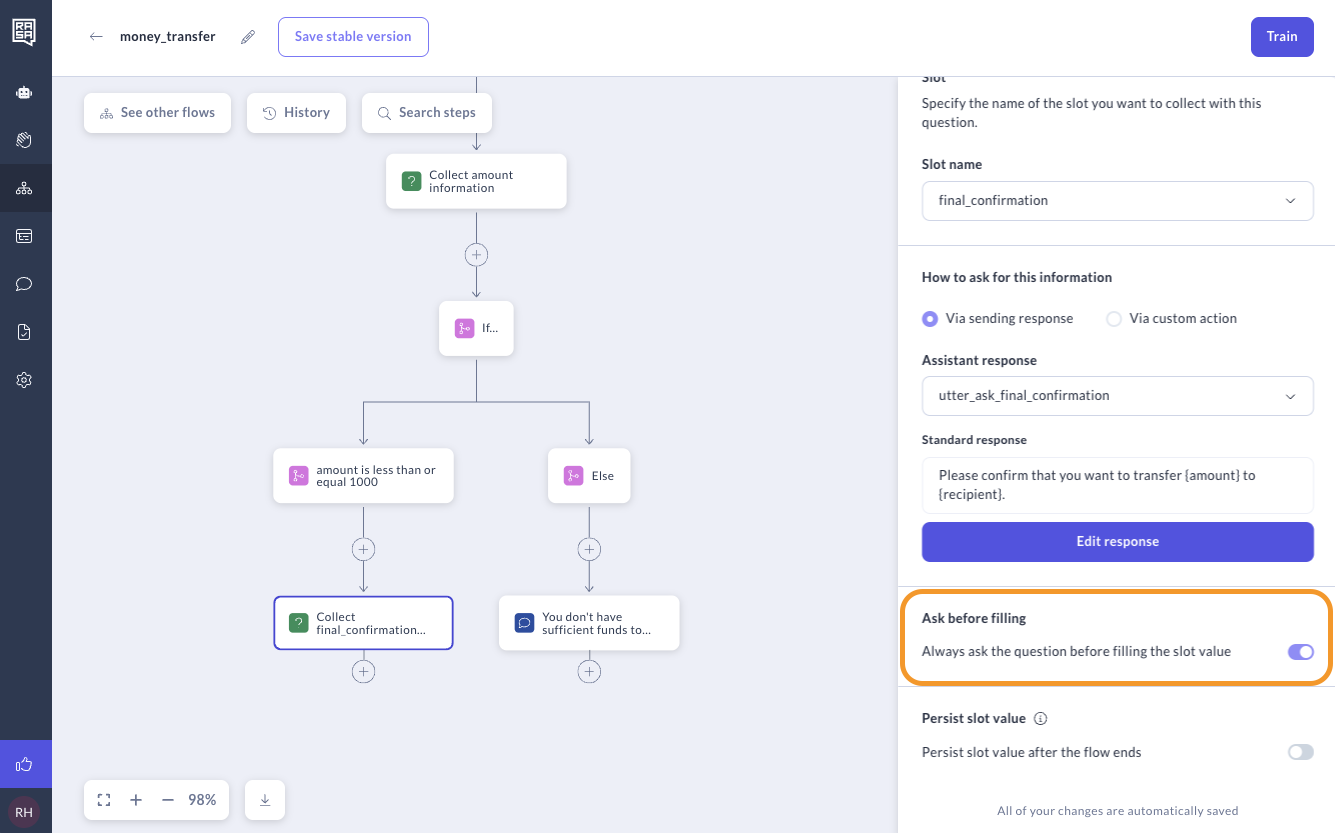
Task: Click Edit response button
Action: [1117, 542]
